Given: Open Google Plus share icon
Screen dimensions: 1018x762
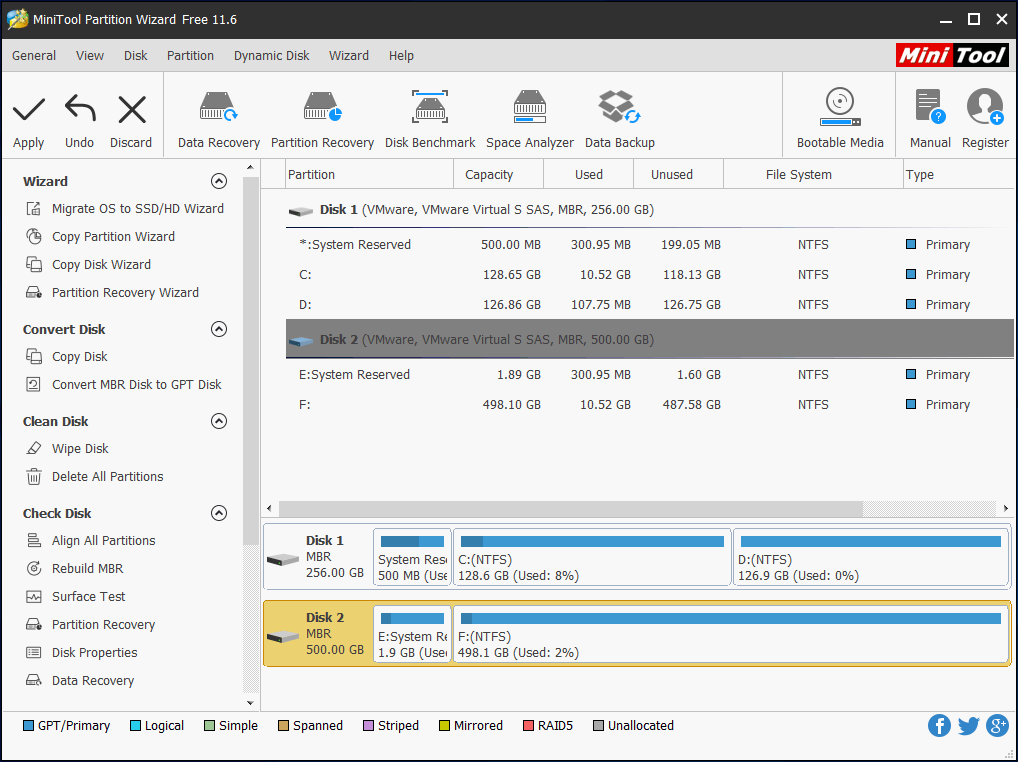Looking at the screenshot, I should (x=997, y=725).
